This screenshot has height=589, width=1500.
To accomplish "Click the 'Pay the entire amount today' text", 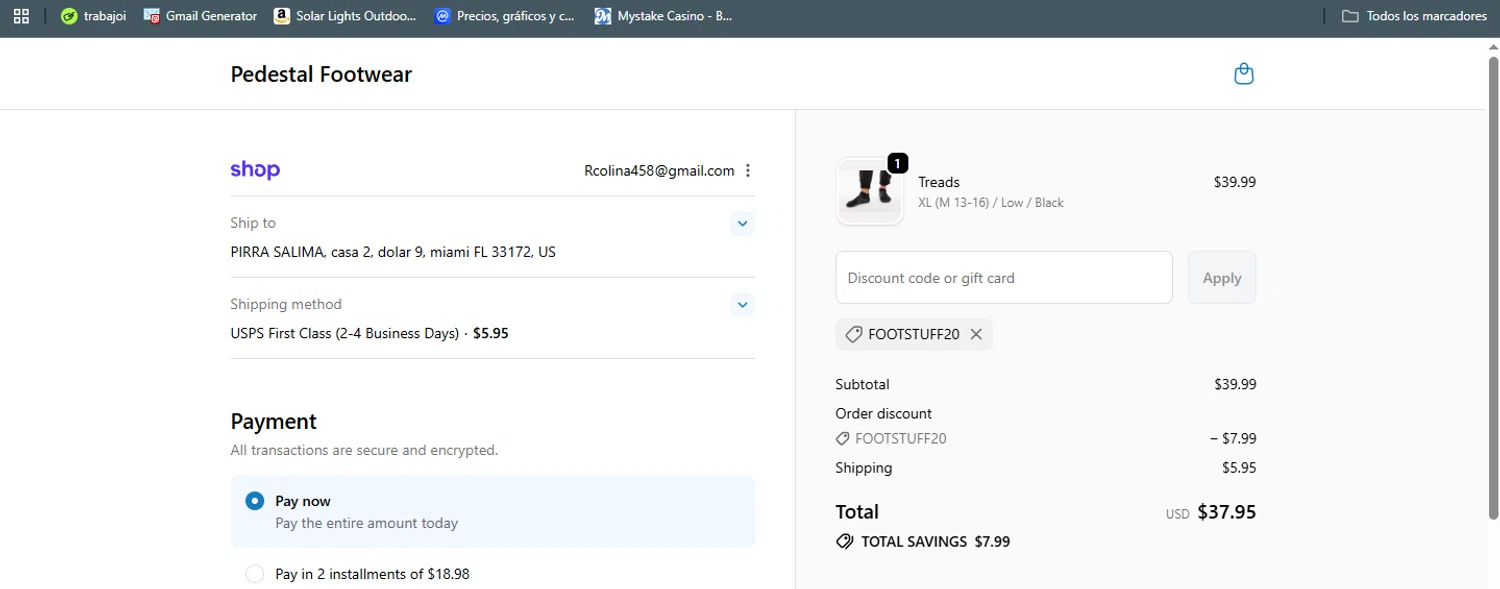I will [367, 523].
